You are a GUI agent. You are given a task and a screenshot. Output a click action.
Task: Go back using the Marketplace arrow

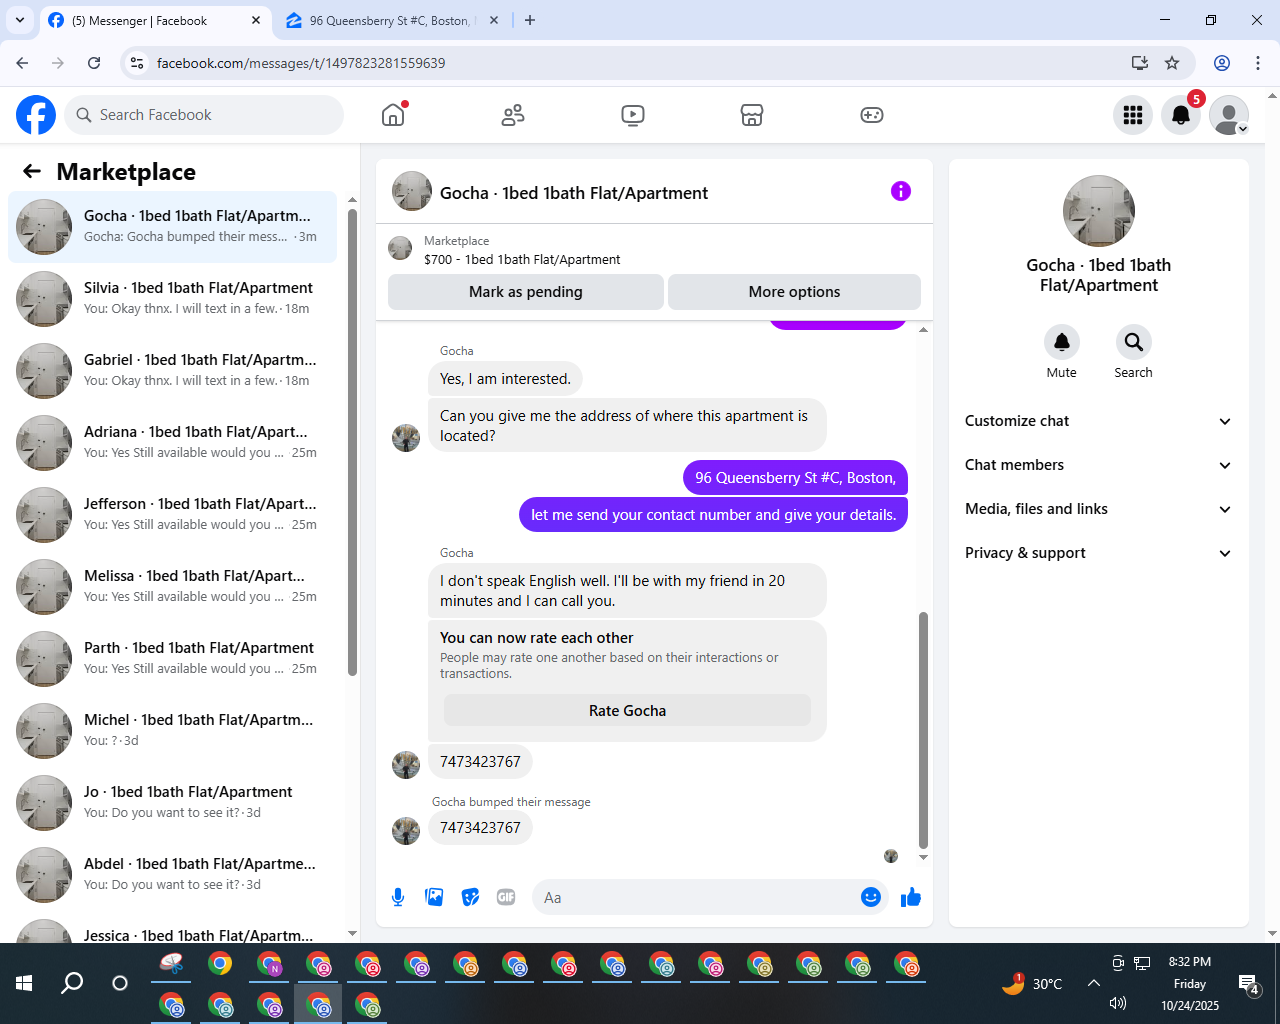[x=32, y=171]
